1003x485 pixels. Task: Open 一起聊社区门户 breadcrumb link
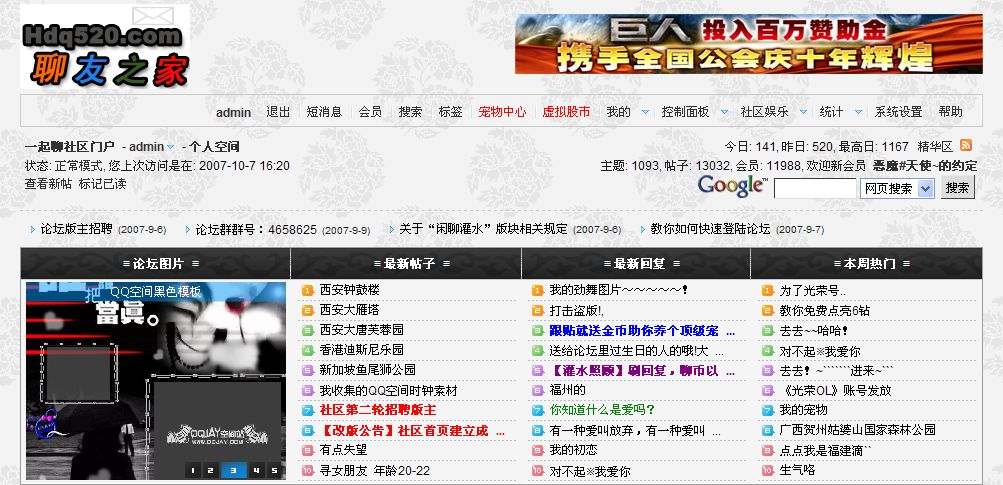pyautogui.click(x=70, y=147)
